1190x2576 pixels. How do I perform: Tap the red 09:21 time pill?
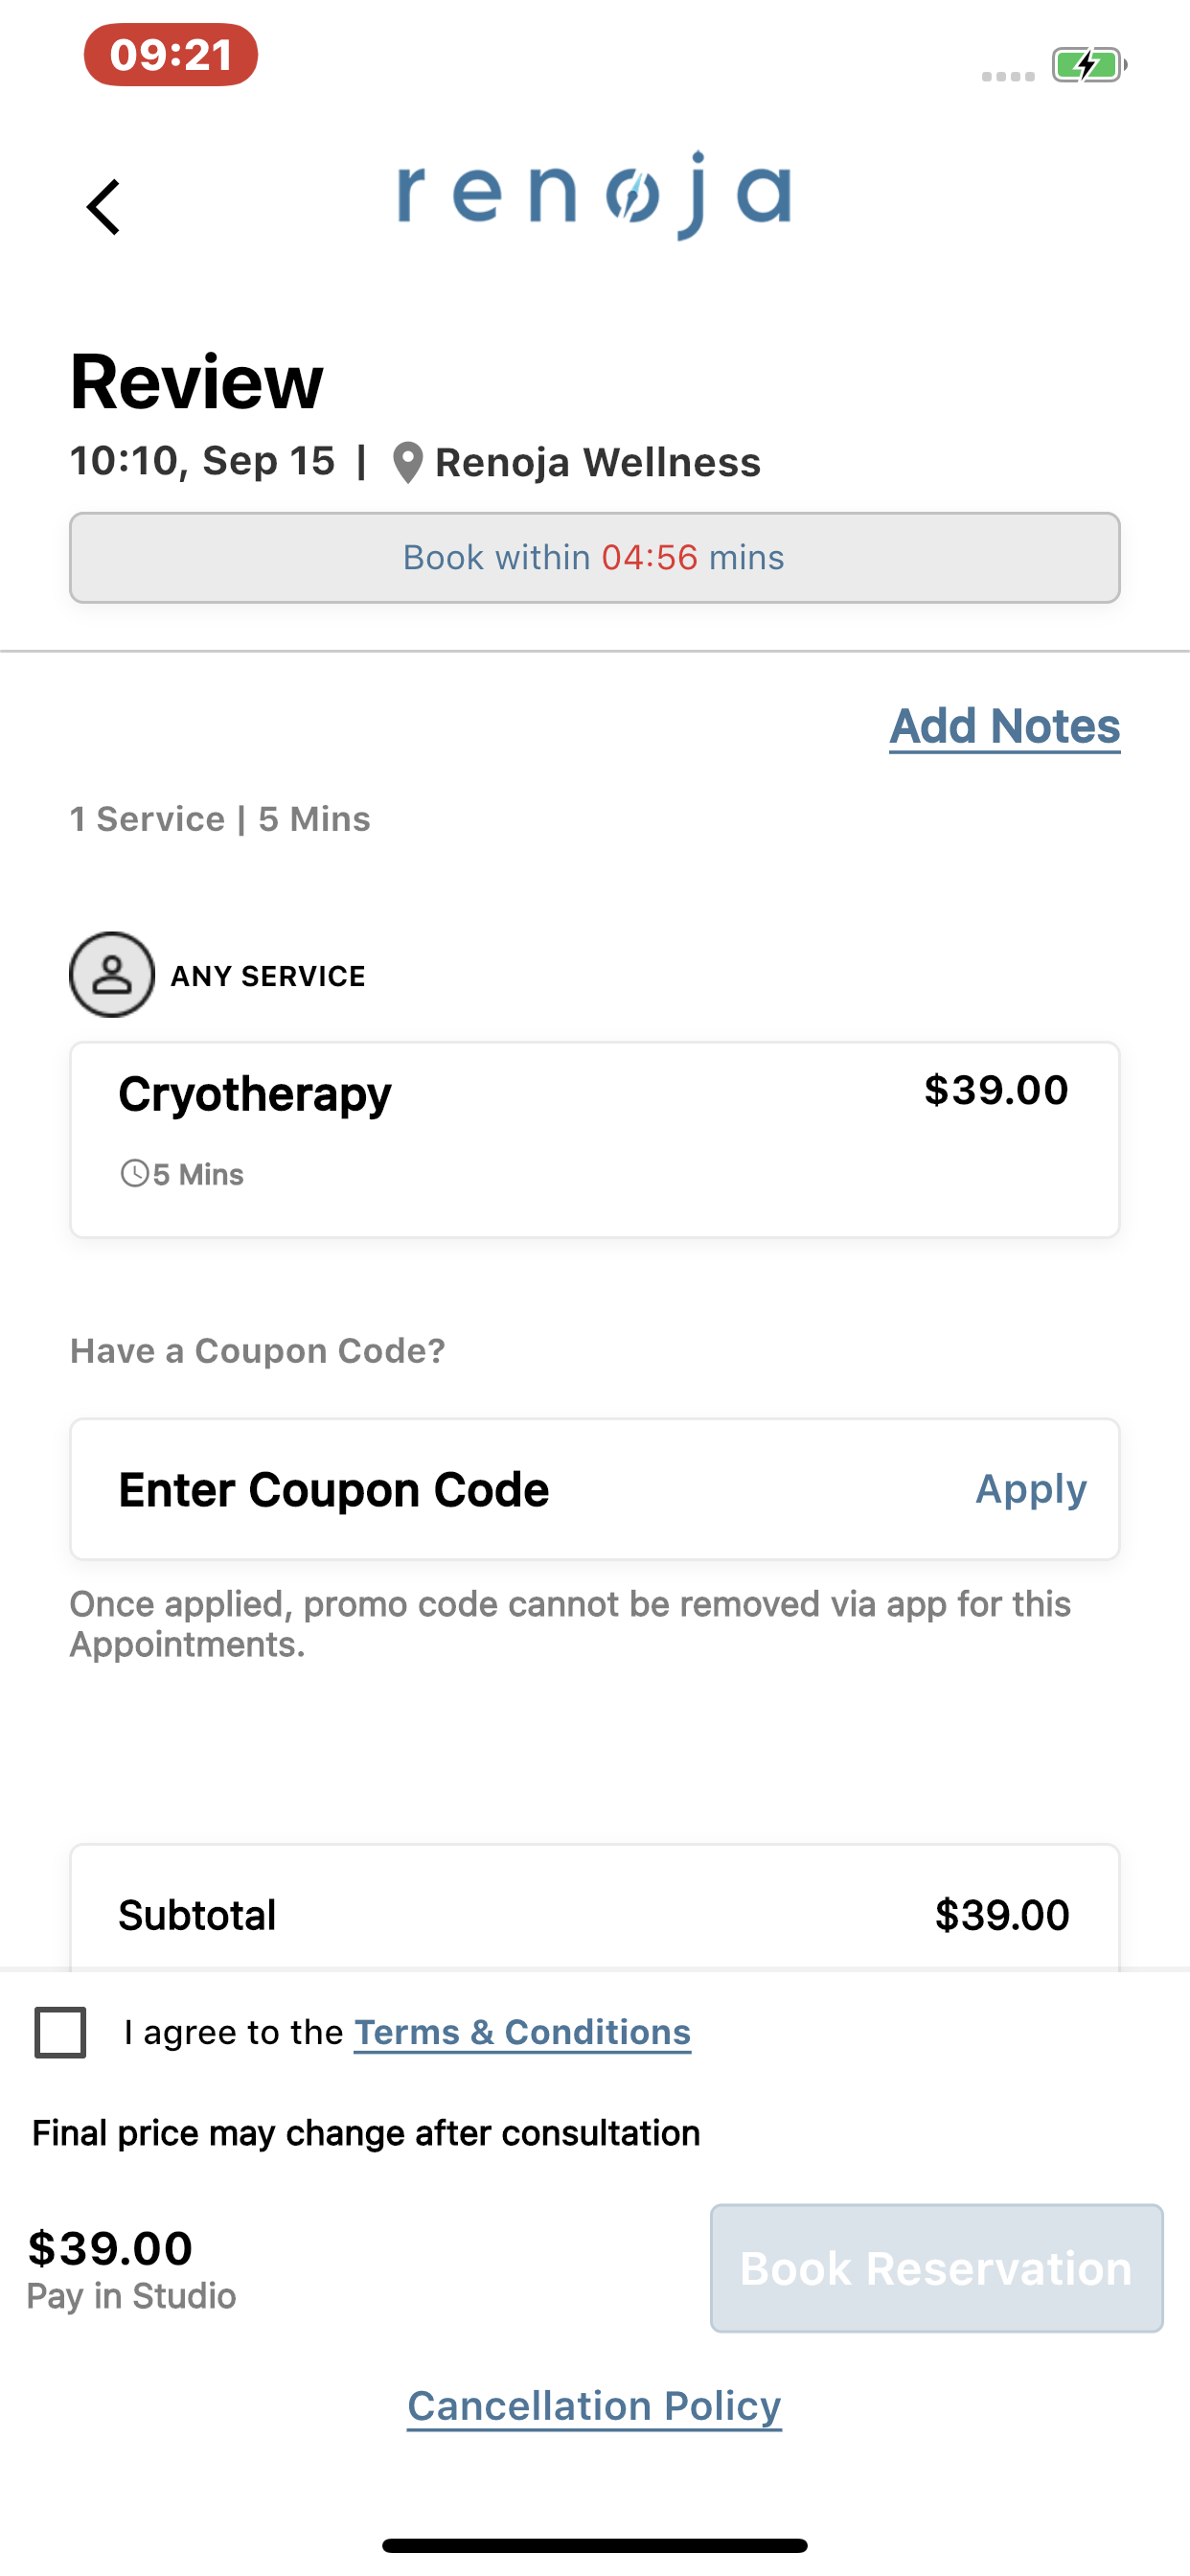click(x=171, y=55)
